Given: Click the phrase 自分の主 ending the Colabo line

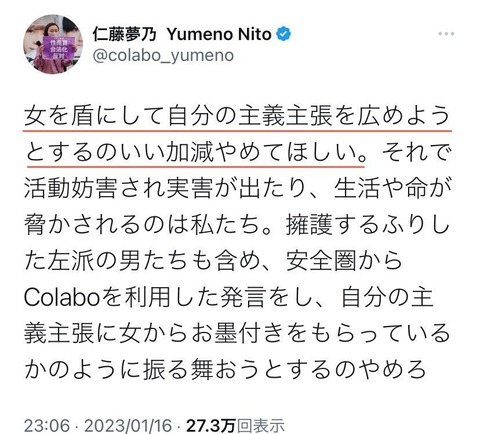Looking at the screenshot, I should click(x=387, y=298).
